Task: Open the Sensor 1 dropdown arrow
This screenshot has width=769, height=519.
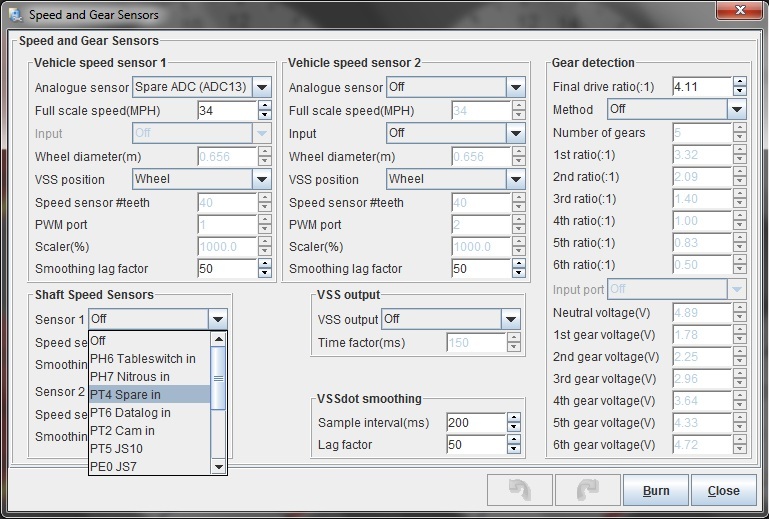Action: (x=218, y=320)
